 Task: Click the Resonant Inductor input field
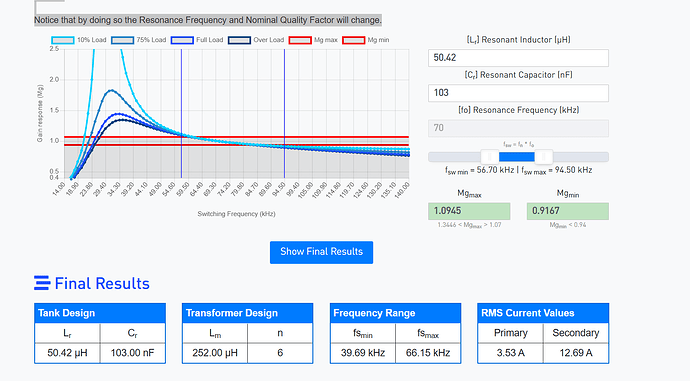(518, 58)
